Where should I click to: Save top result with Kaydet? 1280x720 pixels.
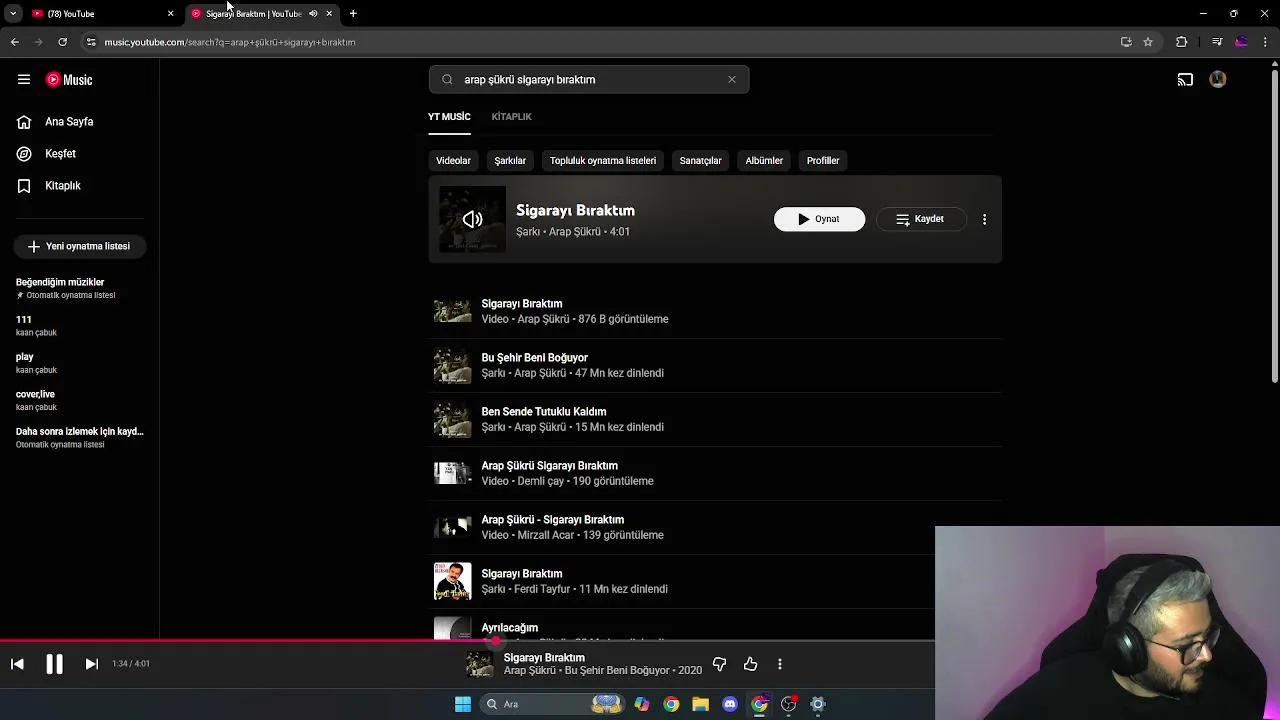[921, 219]
